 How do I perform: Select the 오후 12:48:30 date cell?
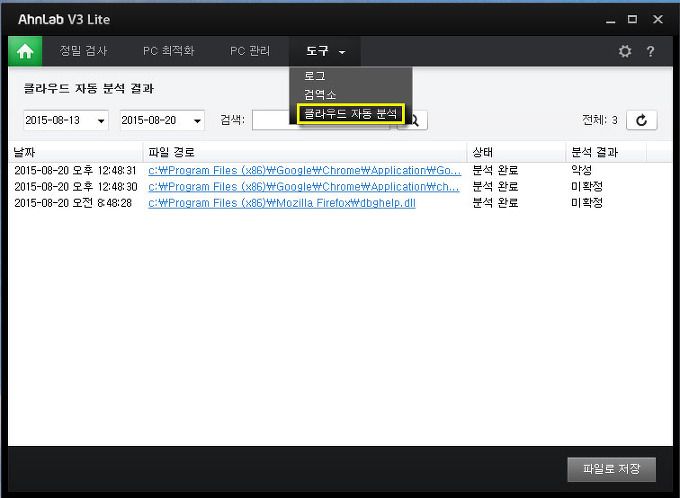(x=76, y=187)
